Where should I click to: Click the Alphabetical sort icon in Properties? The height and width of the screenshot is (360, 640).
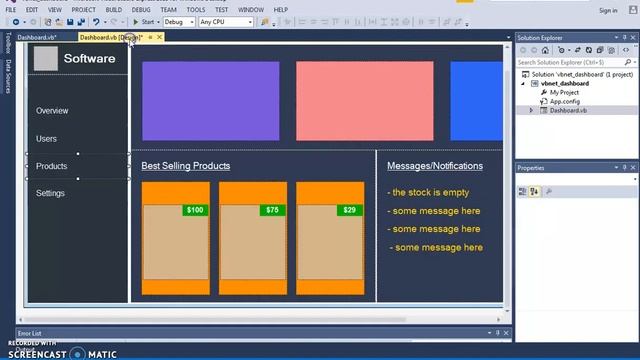tap(534, 191)
